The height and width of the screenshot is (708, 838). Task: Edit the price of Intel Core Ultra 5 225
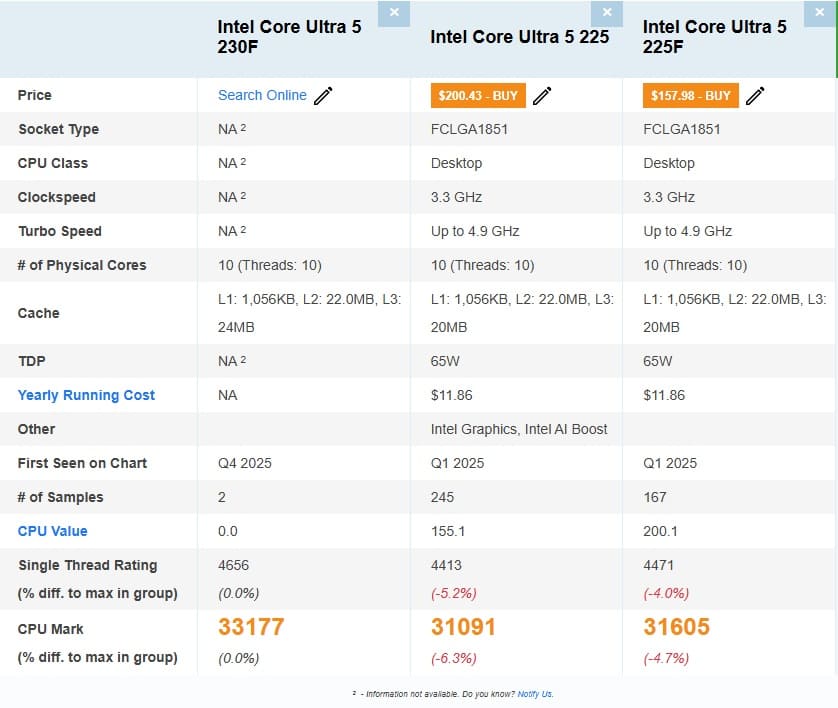coord(542,95)
